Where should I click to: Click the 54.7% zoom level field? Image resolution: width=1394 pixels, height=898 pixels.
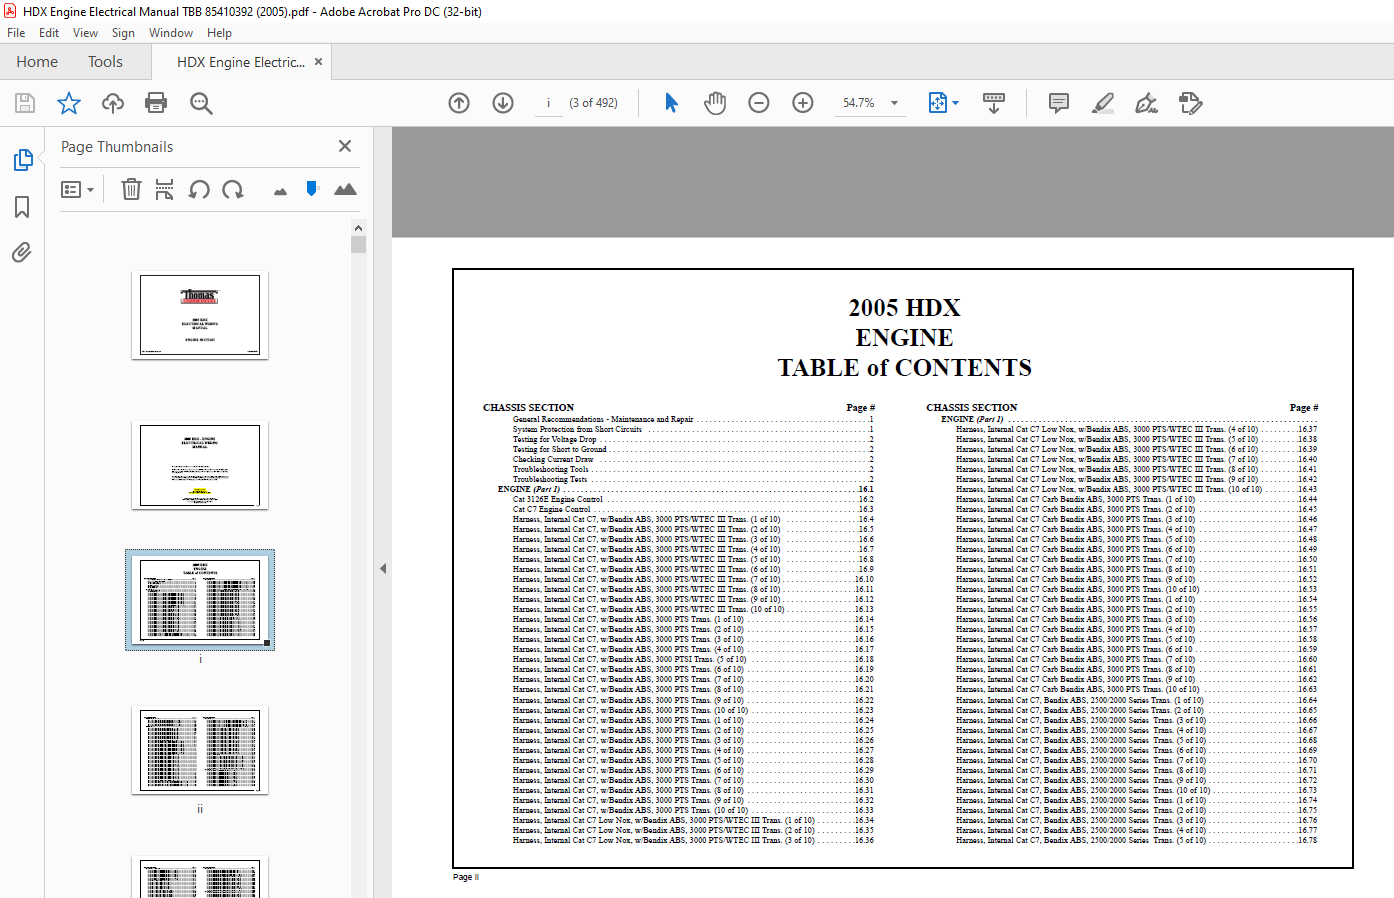click(x=858, y=103)
